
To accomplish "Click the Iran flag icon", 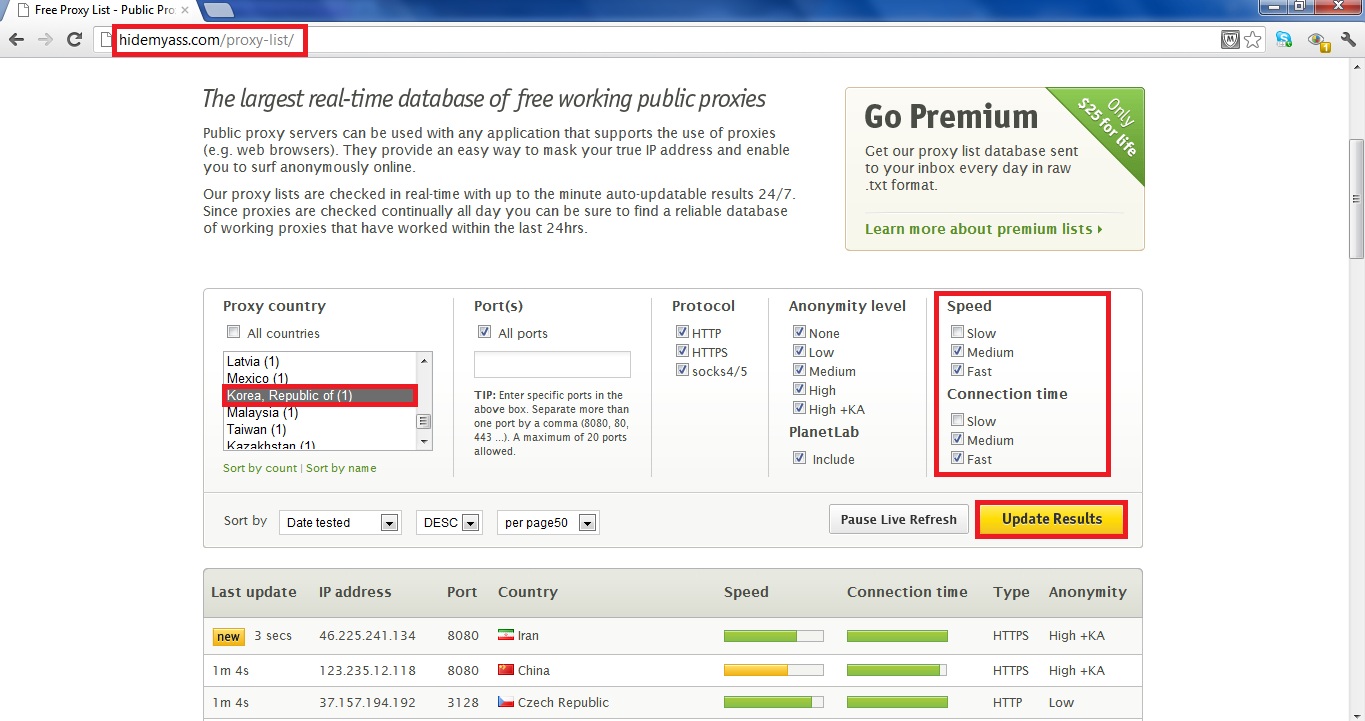I will (x=505, y=635).
